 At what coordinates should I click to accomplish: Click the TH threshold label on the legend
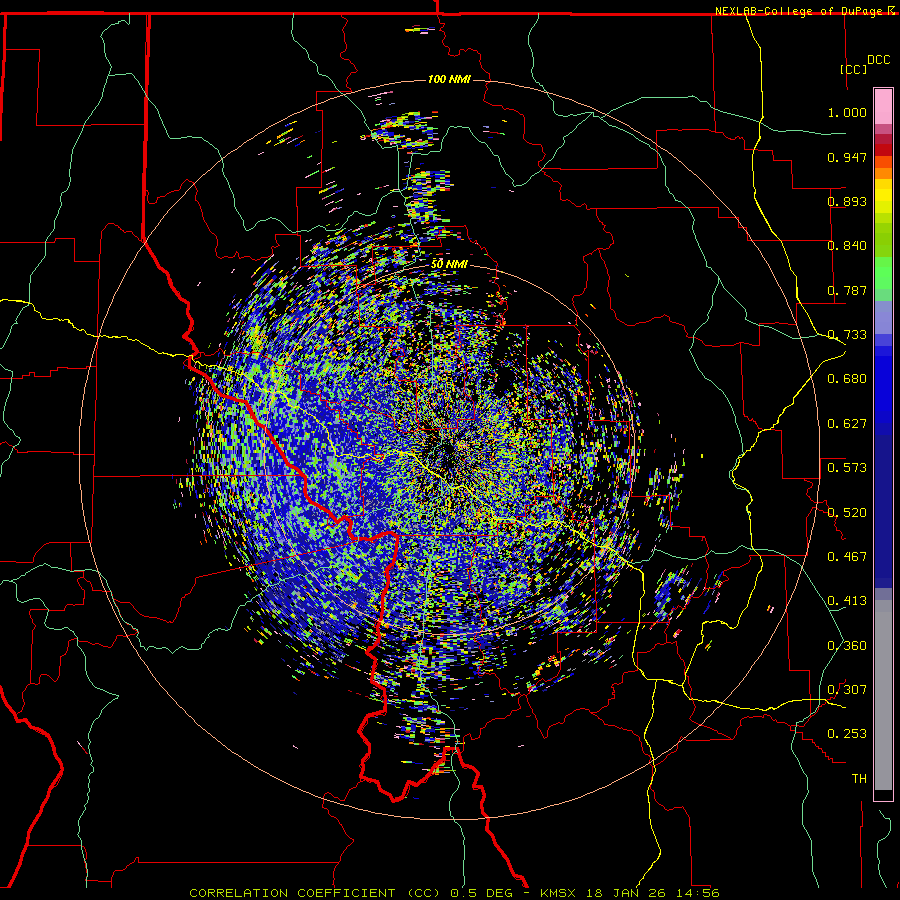(859, 779)
